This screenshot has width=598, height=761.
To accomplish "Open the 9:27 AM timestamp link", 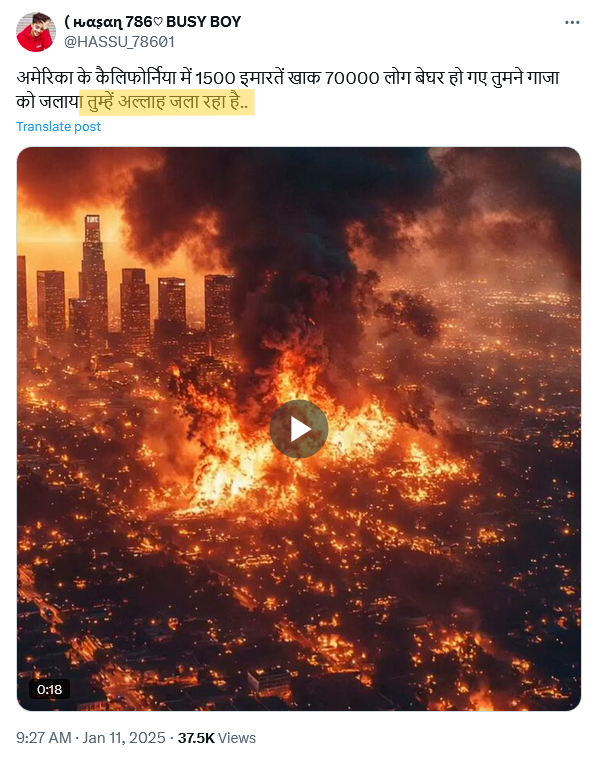I will coord(44,738).
